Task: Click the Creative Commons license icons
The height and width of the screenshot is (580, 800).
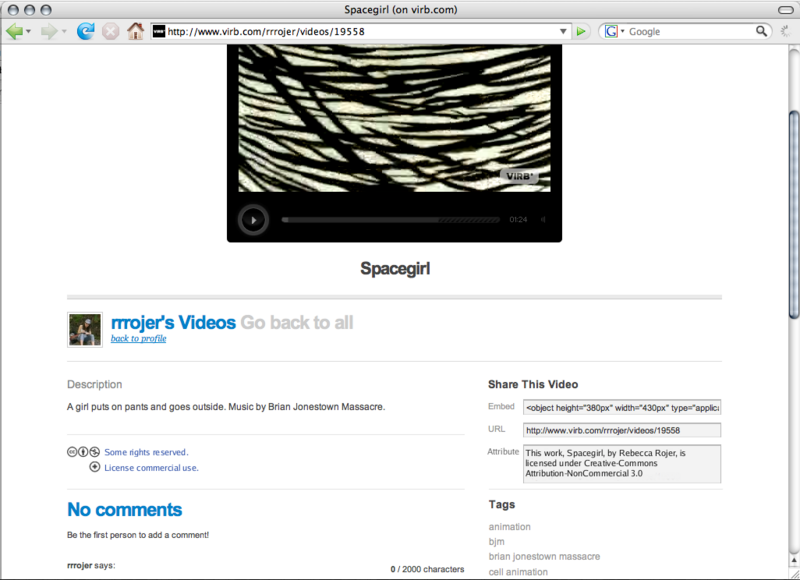Action: [84, 452]
